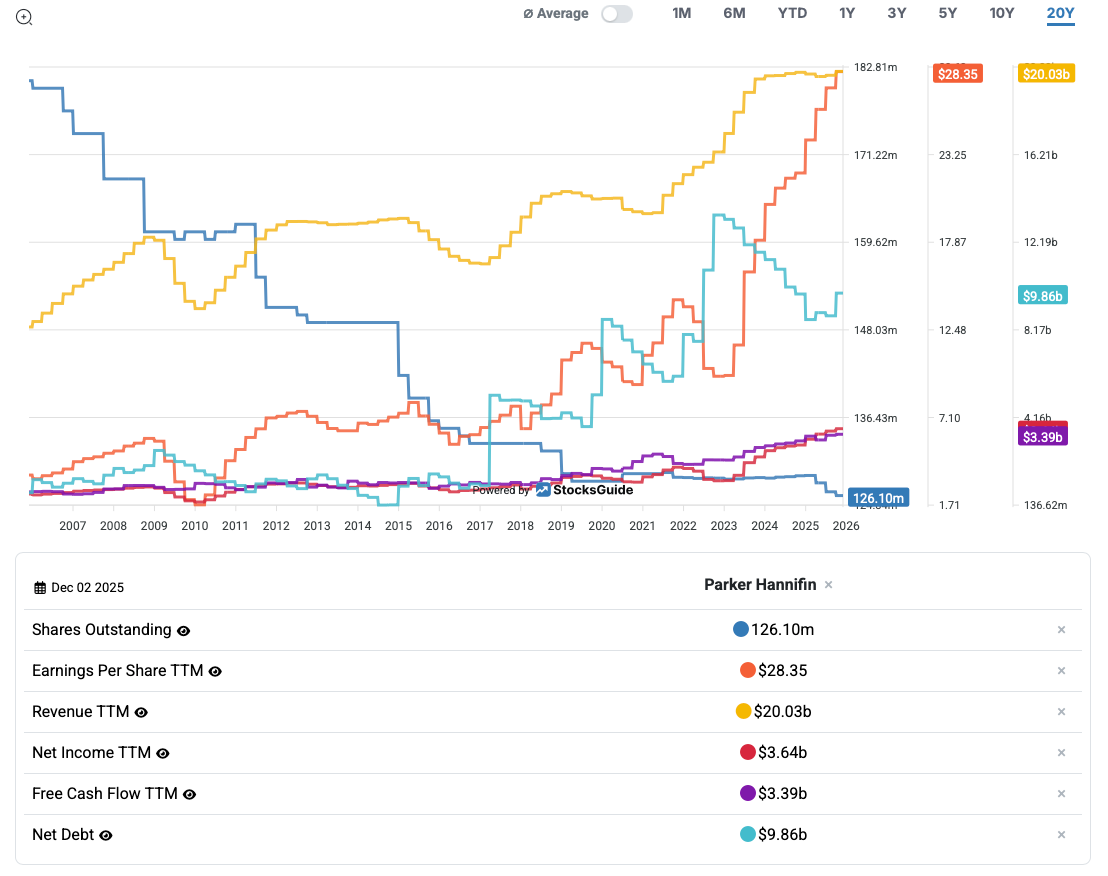Click the $28.35 EPS axis label
1108x876 pixels.
click(x=958, y=74)
